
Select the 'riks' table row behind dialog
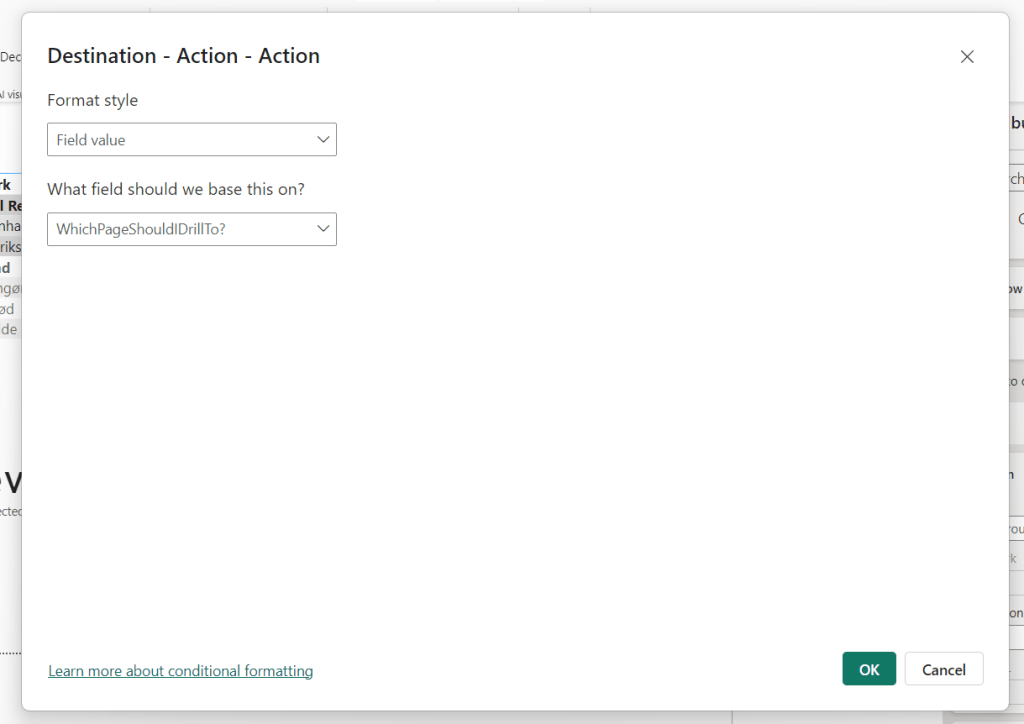(x=10, y=247)
